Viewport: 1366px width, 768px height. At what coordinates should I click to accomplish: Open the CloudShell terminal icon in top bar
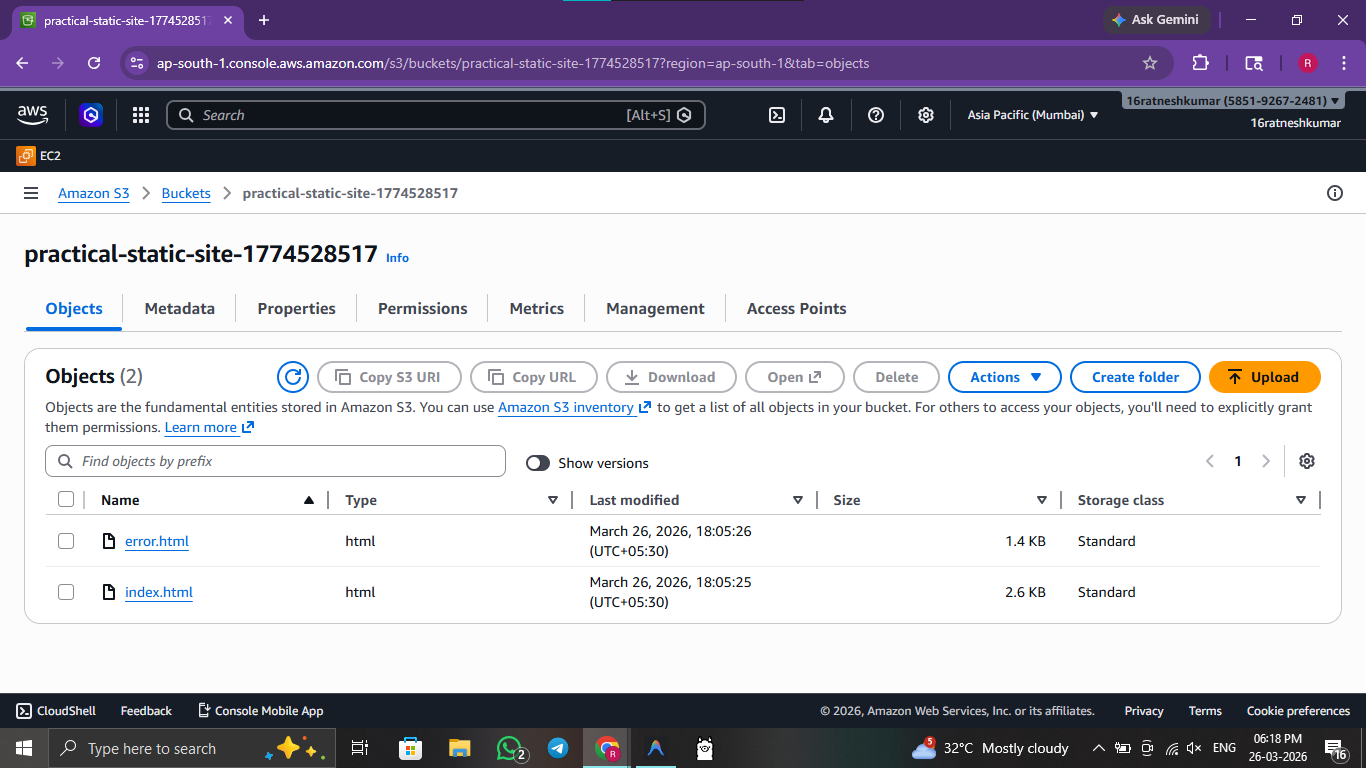click(x=777, y=115)
